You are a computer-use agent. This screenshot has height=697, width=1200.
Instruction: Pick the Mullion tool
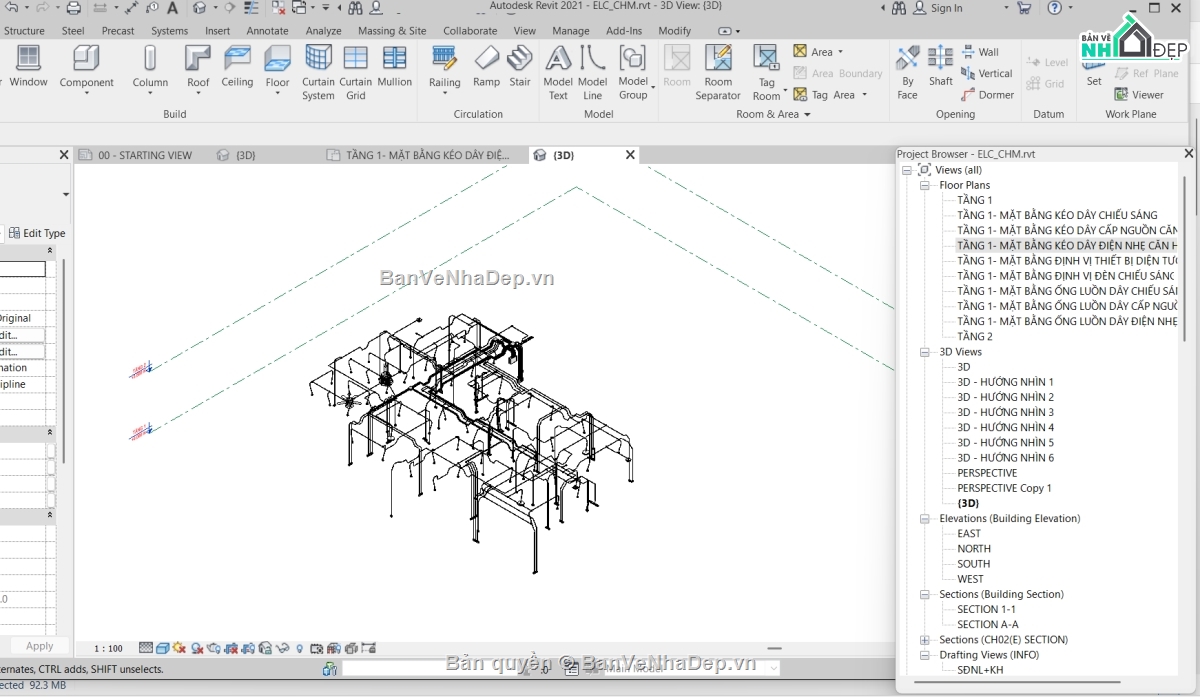point(394,66)
